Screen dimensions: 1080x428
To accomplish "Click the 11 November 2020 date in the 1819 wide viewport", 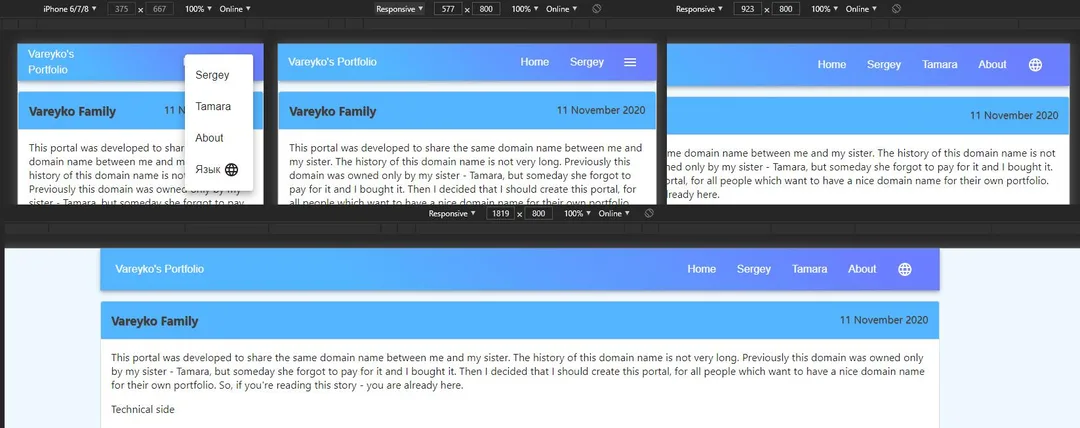I will (884, 320).
